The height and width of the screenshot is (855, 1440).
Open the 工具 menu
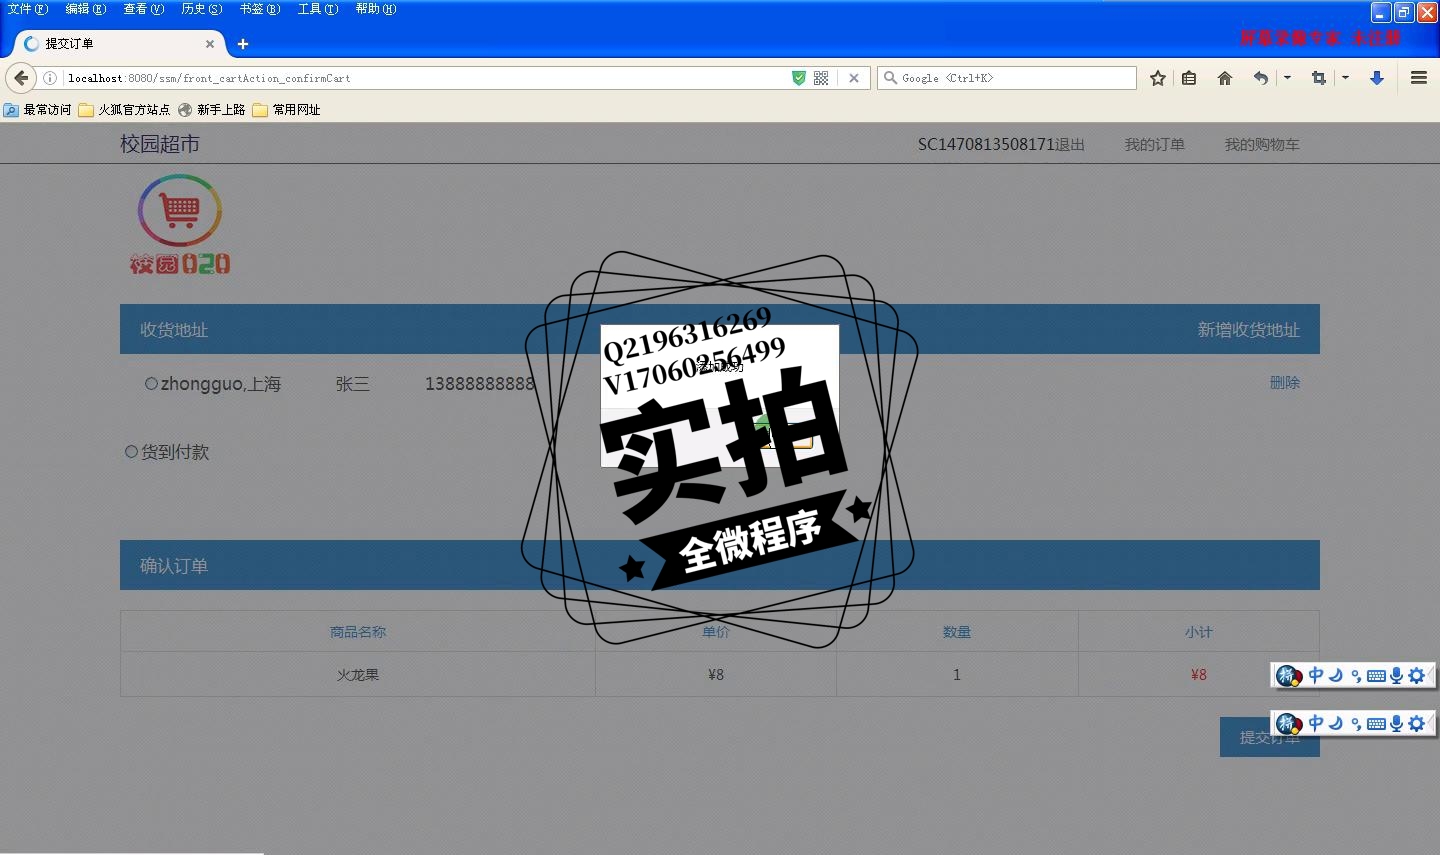[317, 9]
